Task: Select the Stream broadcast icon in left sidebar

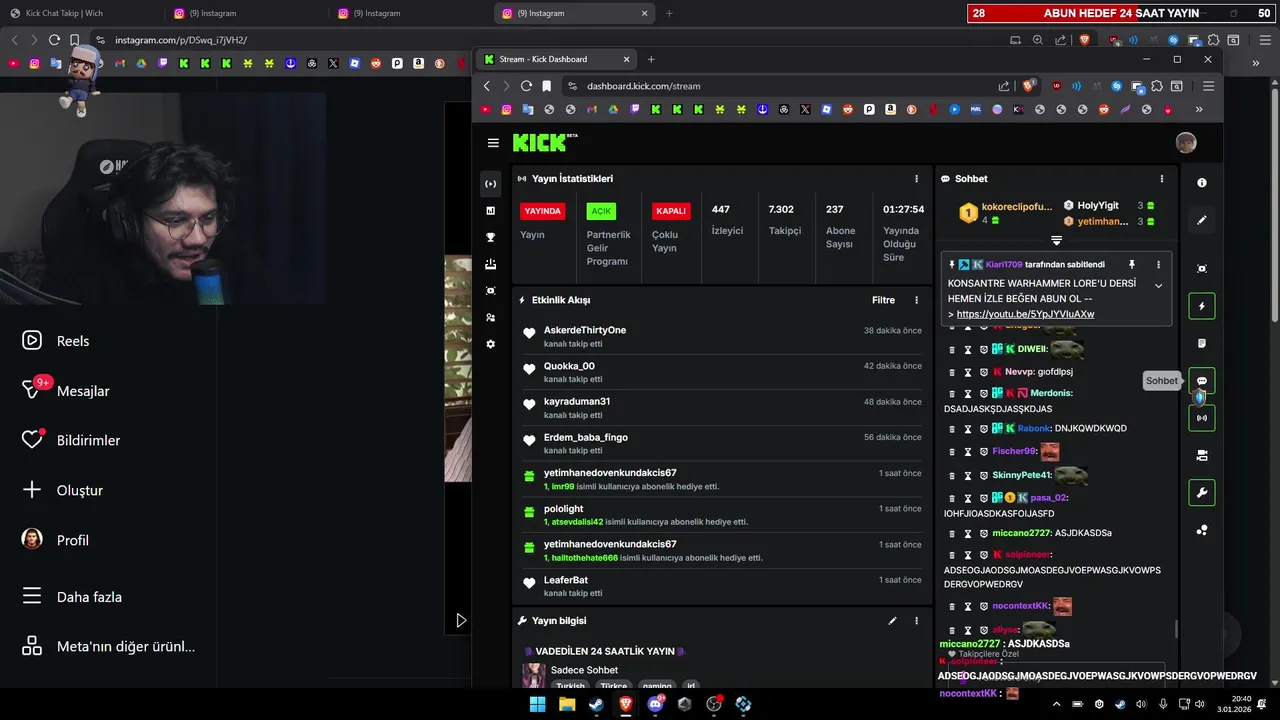Action: (490, 184)
